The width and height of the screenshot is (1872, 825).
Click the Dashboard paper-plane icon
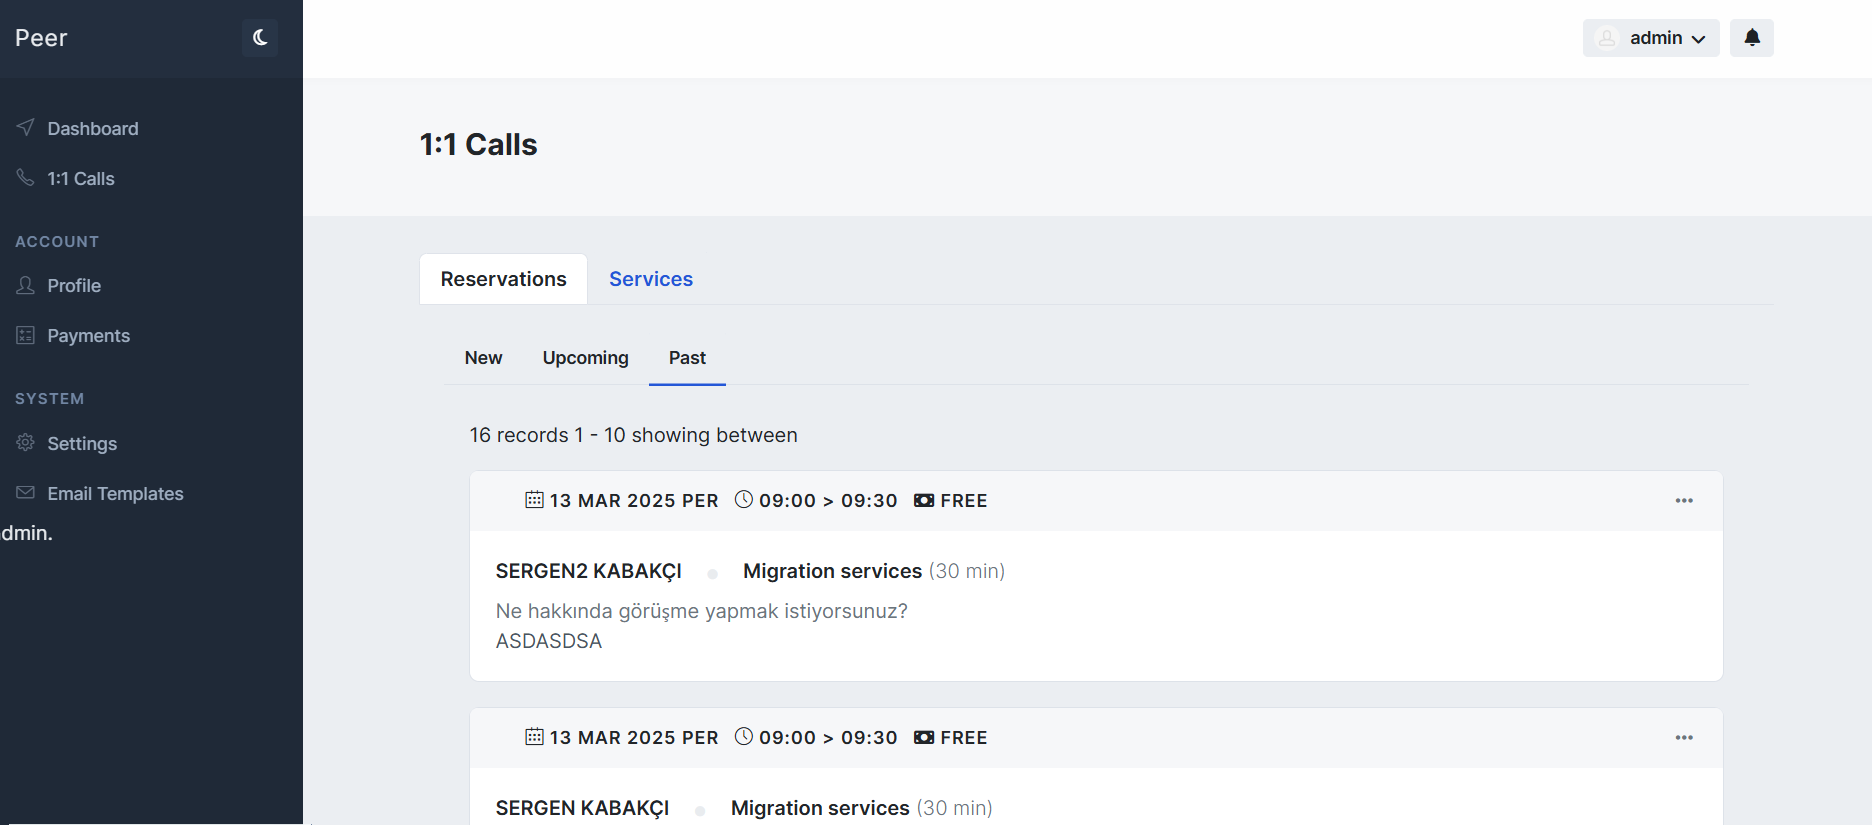tap(26, 128)
